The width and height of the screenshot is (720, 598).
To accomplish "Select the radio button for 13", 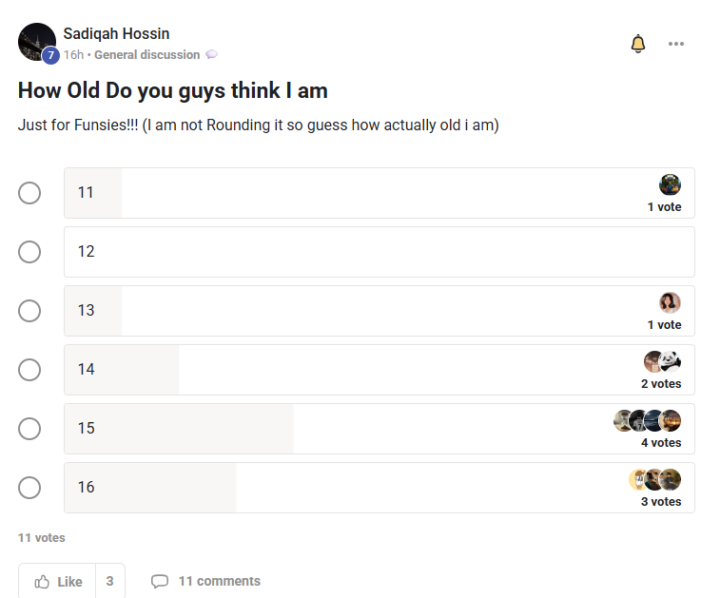I will click(x=29, y=311).
